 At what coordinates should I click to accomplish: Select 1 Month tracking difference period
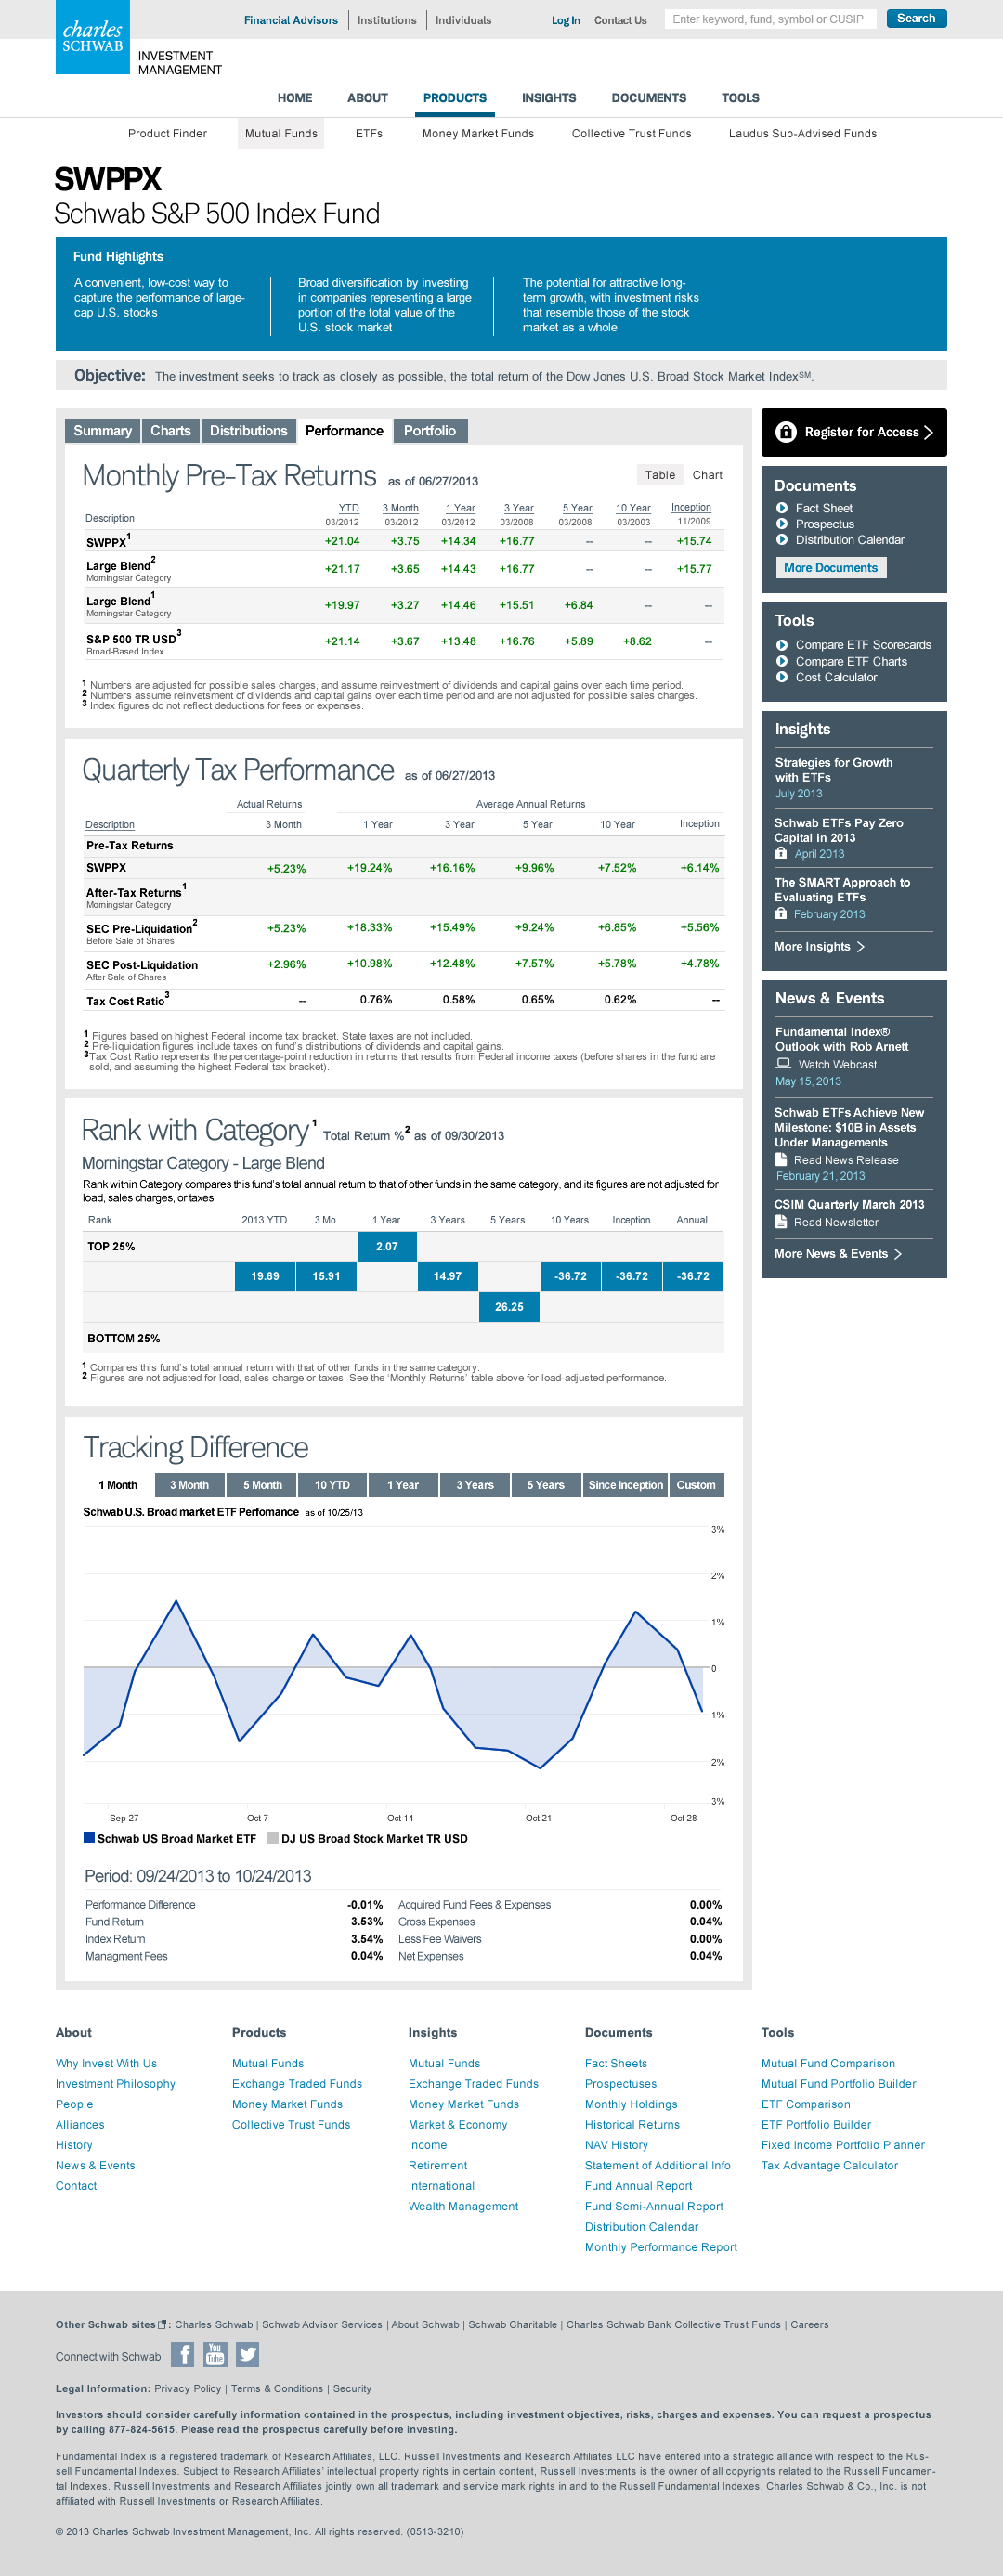118,1485
